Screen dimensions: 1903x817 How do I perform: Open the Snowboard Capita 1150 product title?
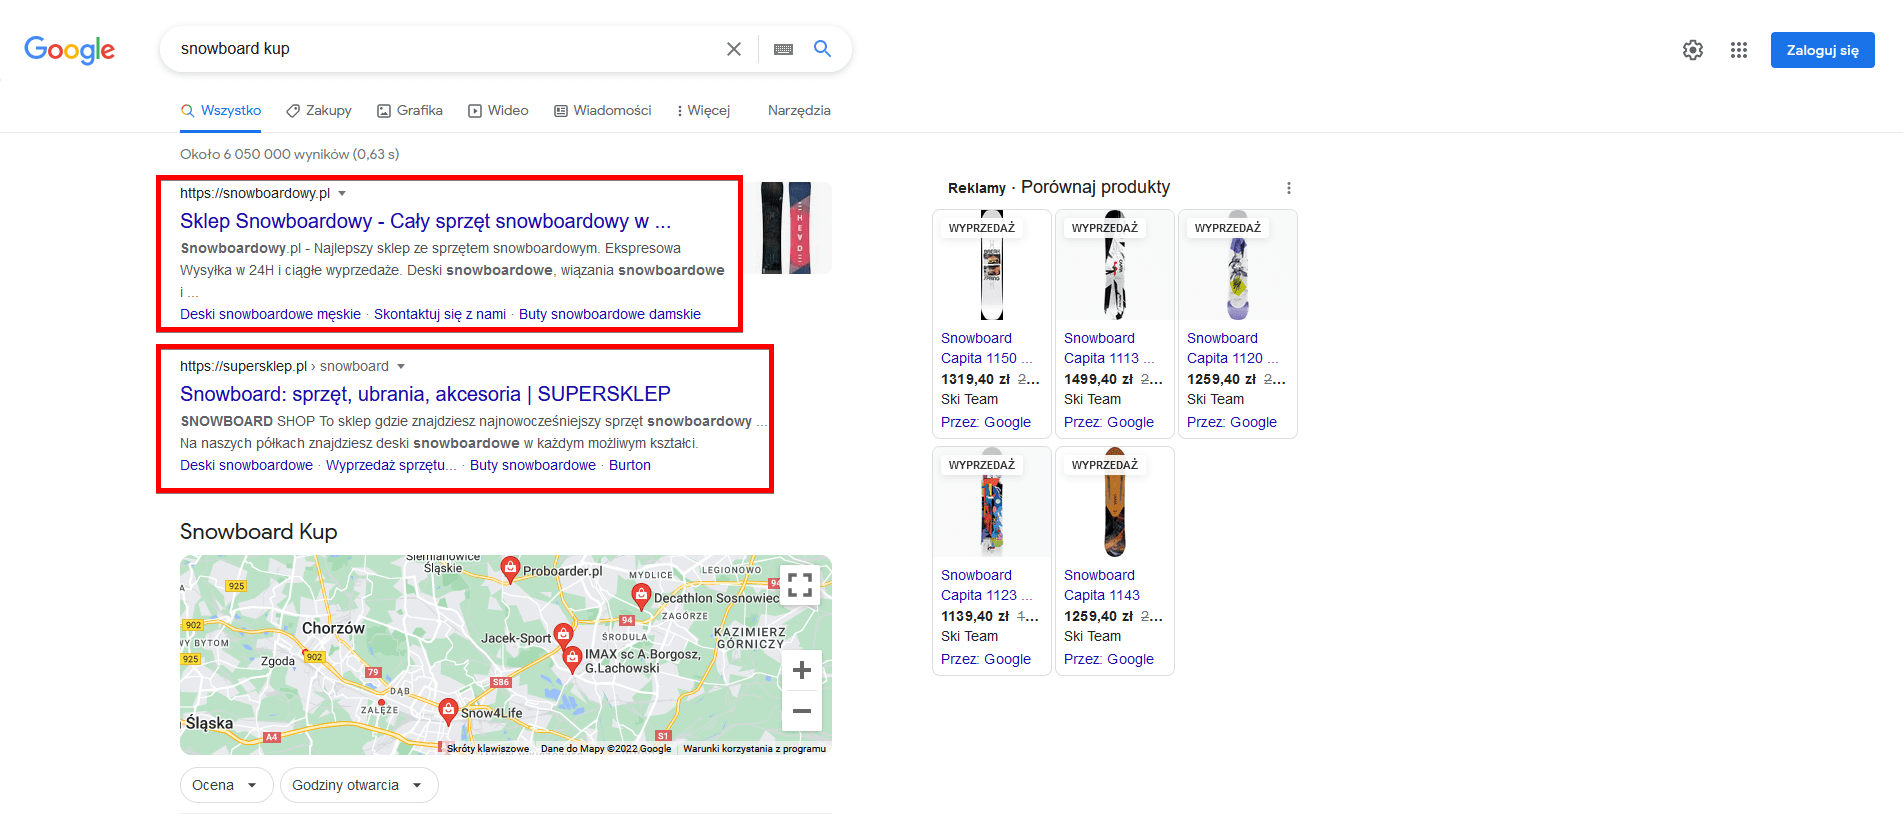(x=987, y=348)
